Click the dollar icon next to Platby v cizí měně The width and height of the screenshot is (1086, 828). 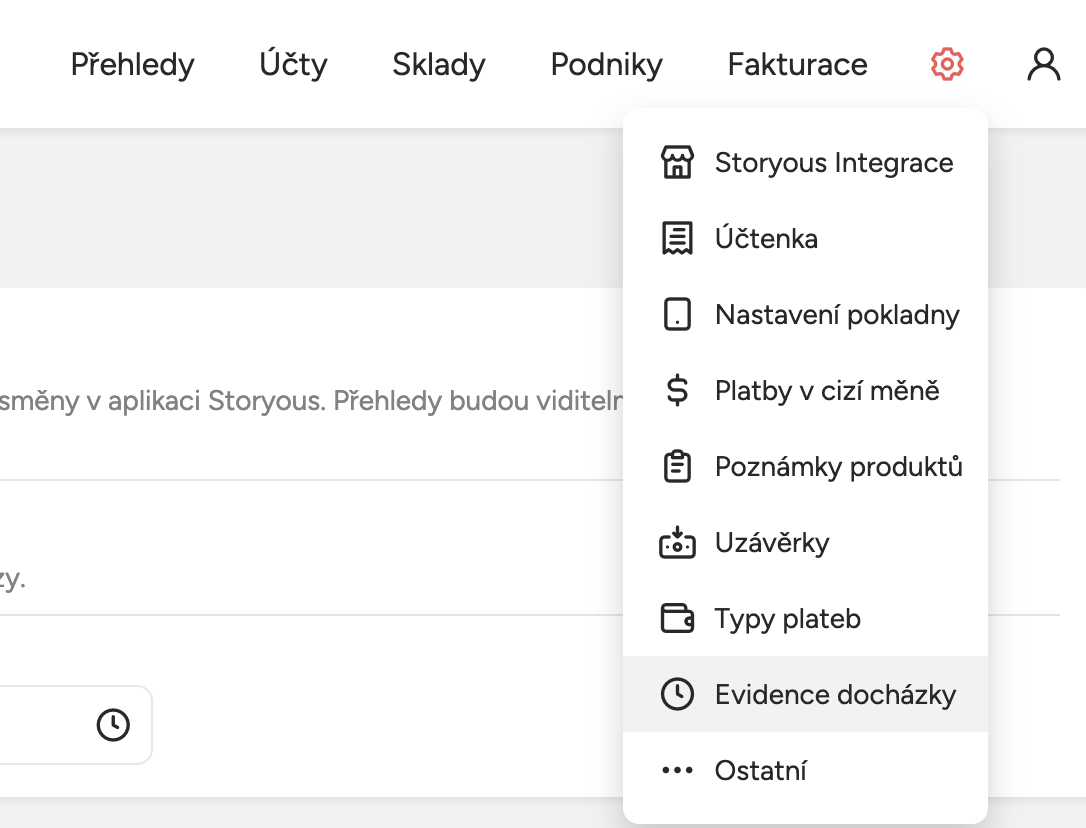[x=678, y=390]
